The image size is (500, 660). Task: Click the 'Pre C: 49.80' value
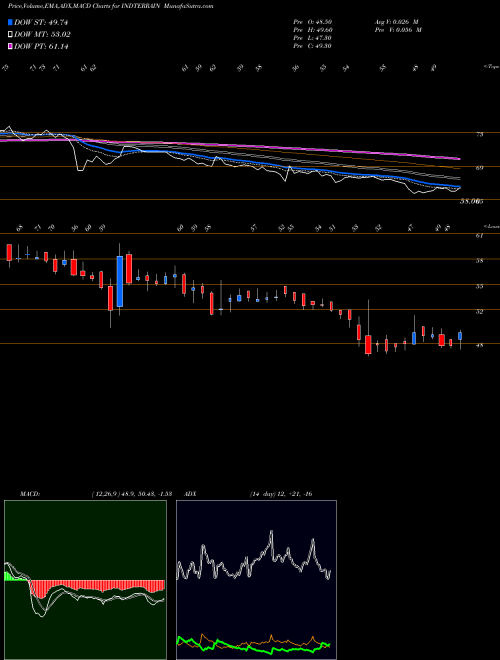tap(312, 46)
